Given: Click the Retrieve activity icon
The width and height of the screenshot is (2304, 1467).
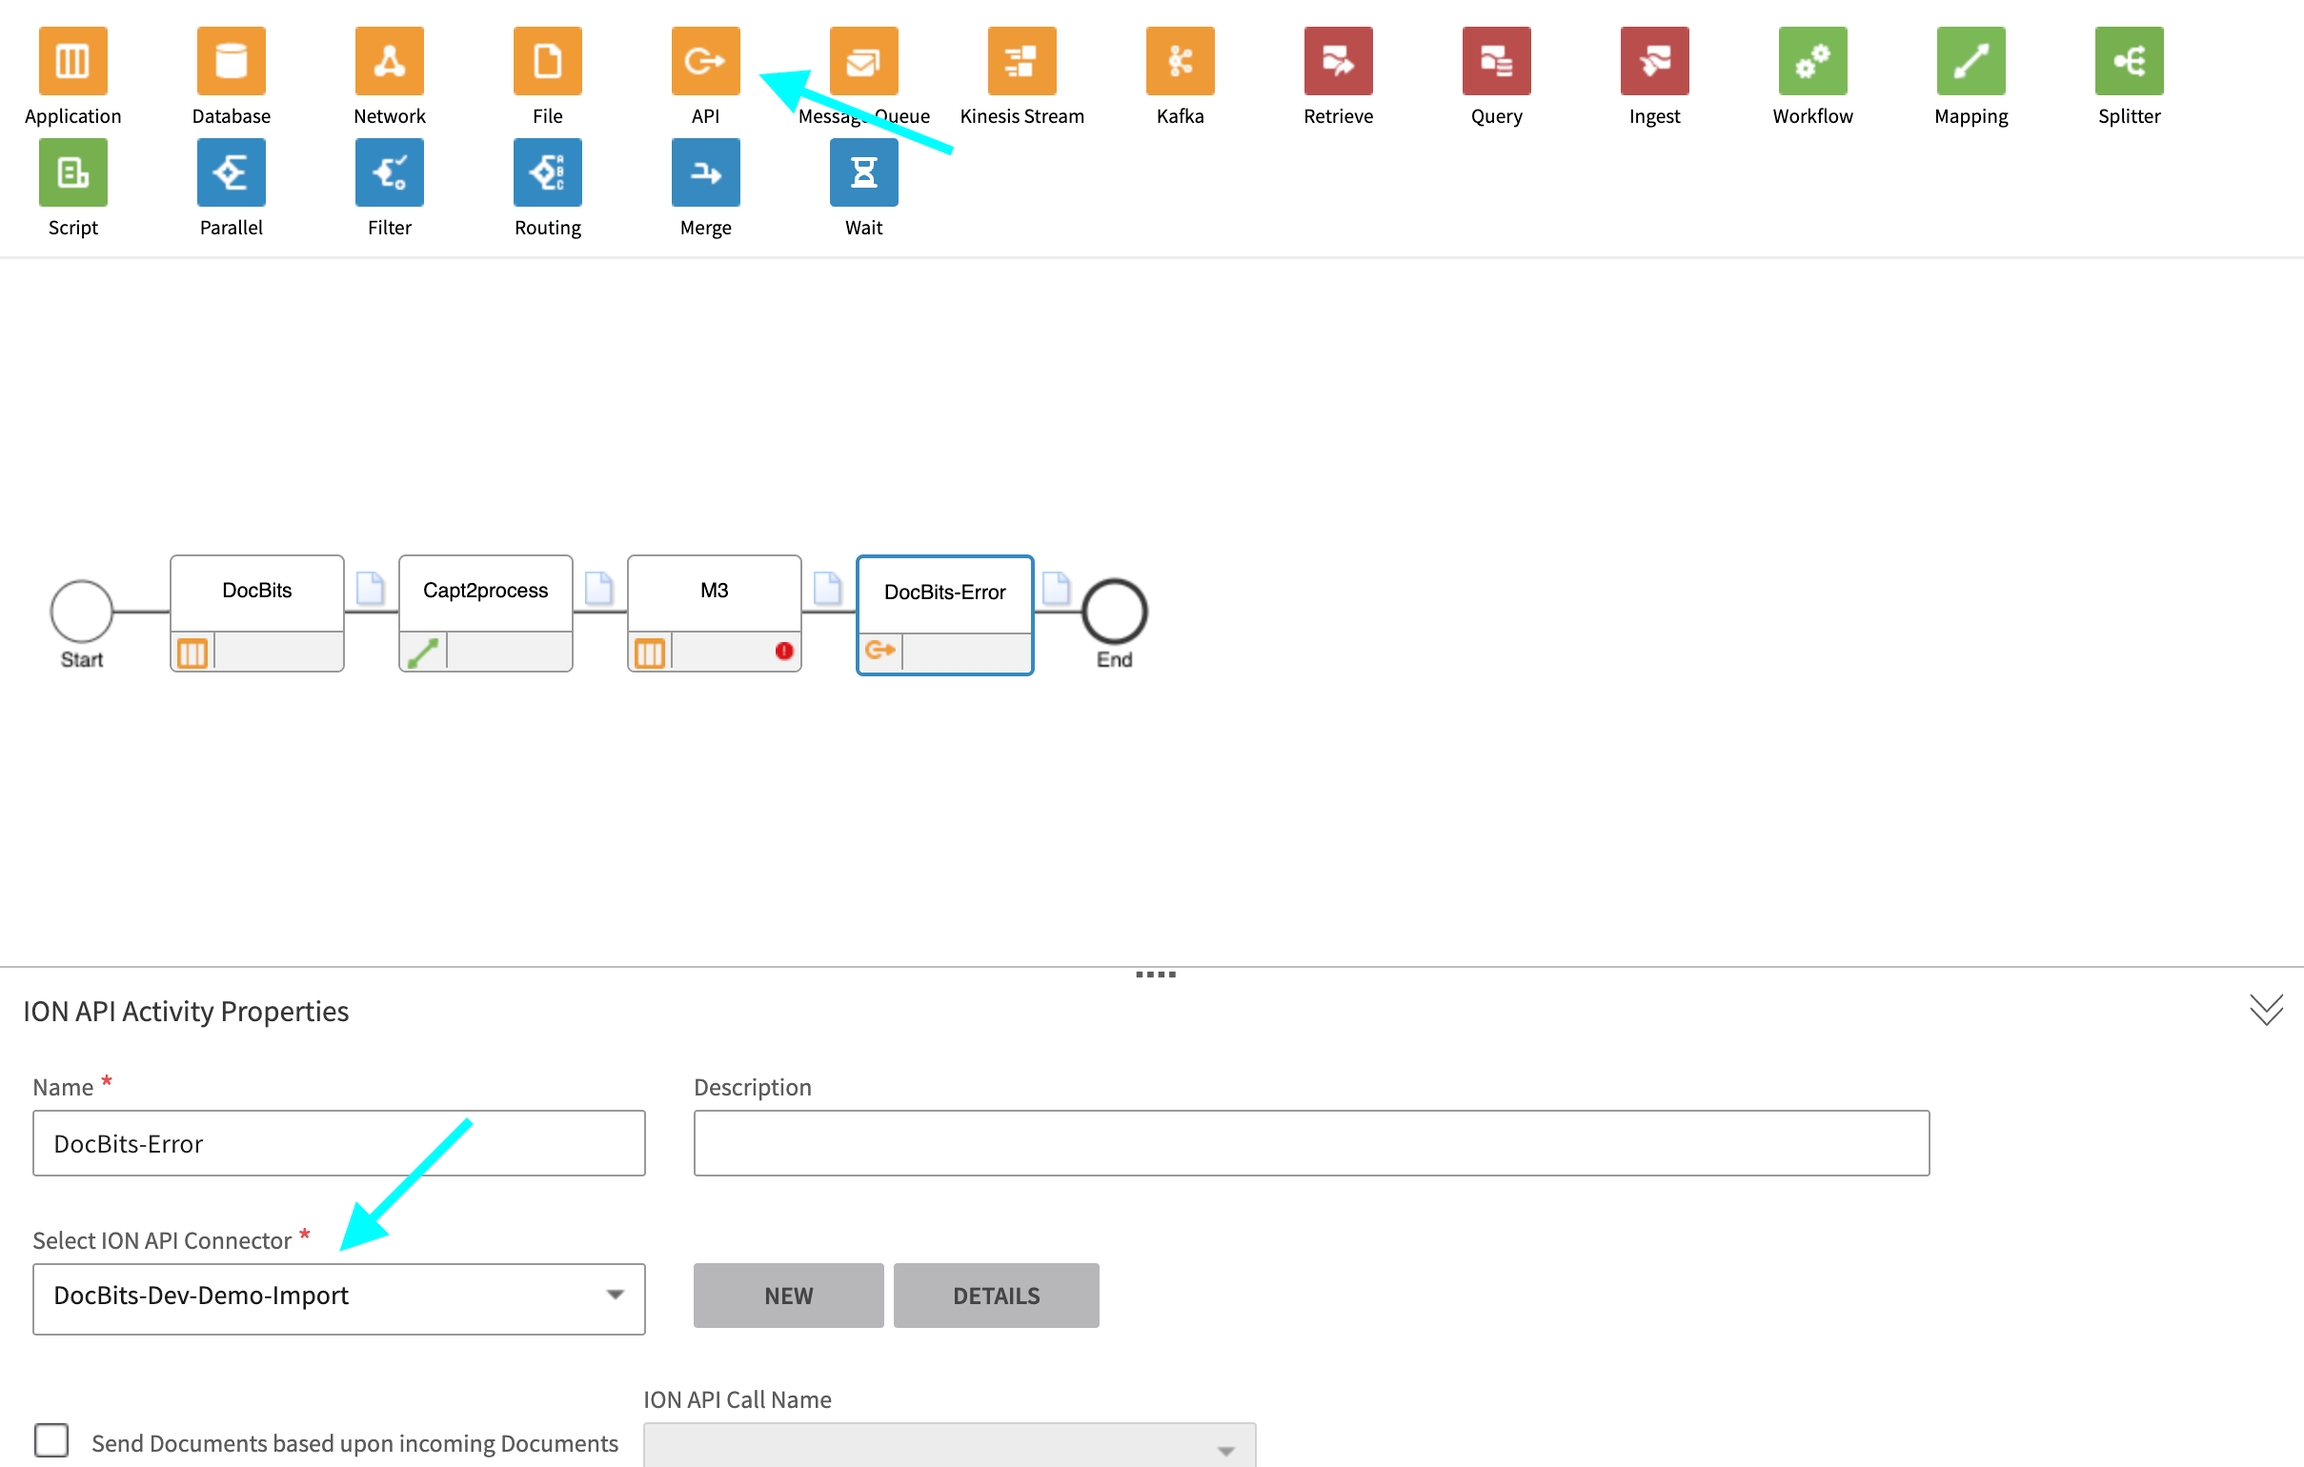Looking at the screenshot, I should point(1338,62).
